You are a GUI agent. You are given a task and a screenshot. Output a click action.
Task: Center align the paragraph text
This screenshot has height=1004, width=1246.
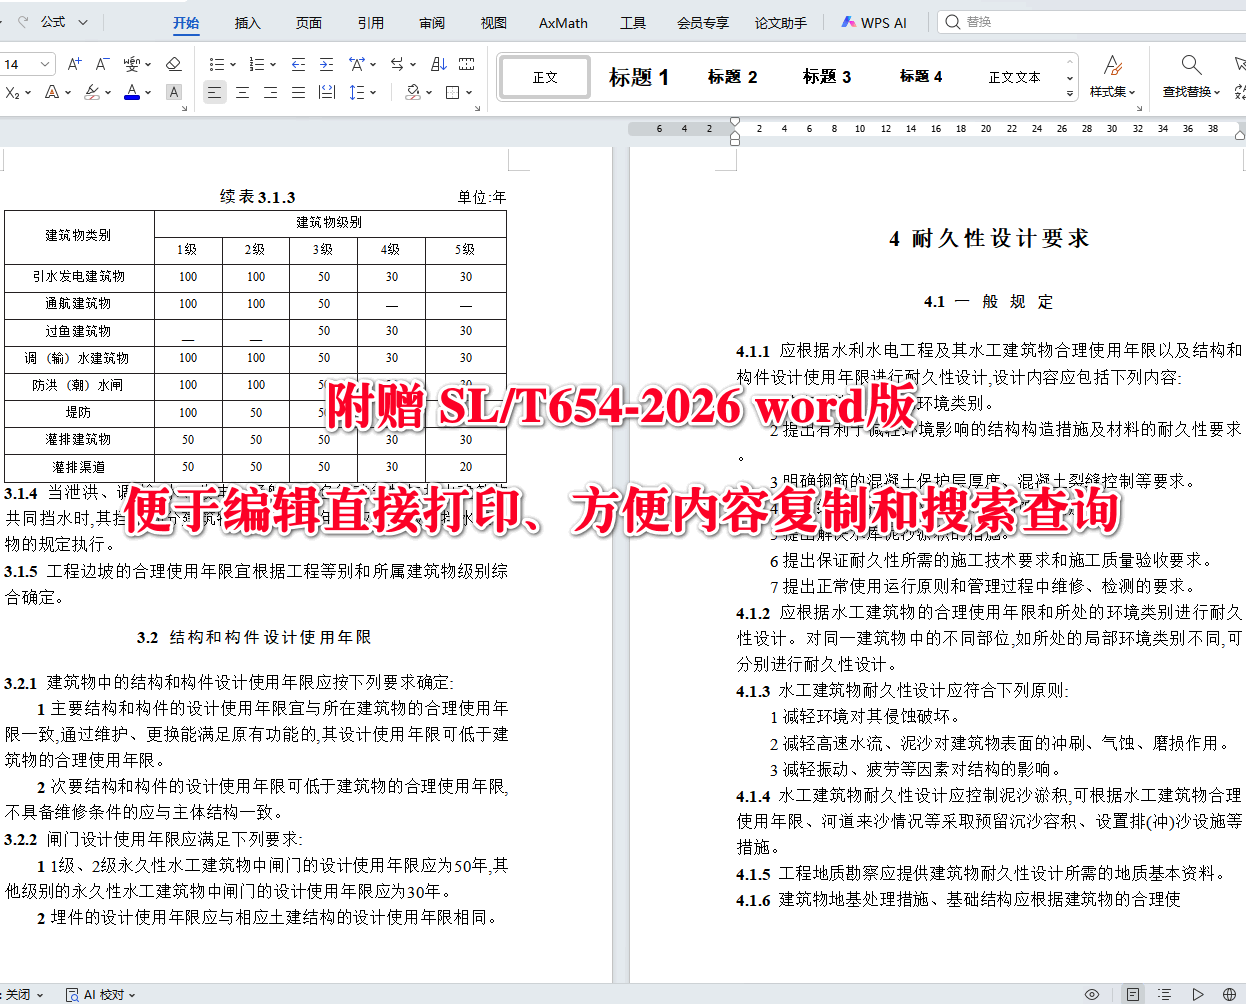[243, 91]
